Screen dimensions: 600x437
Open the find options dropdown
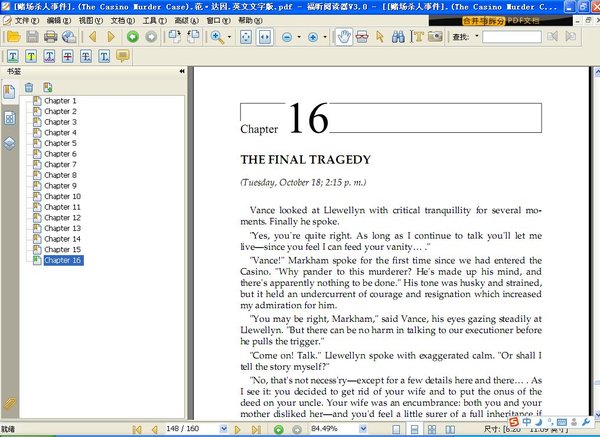[476, 36]
